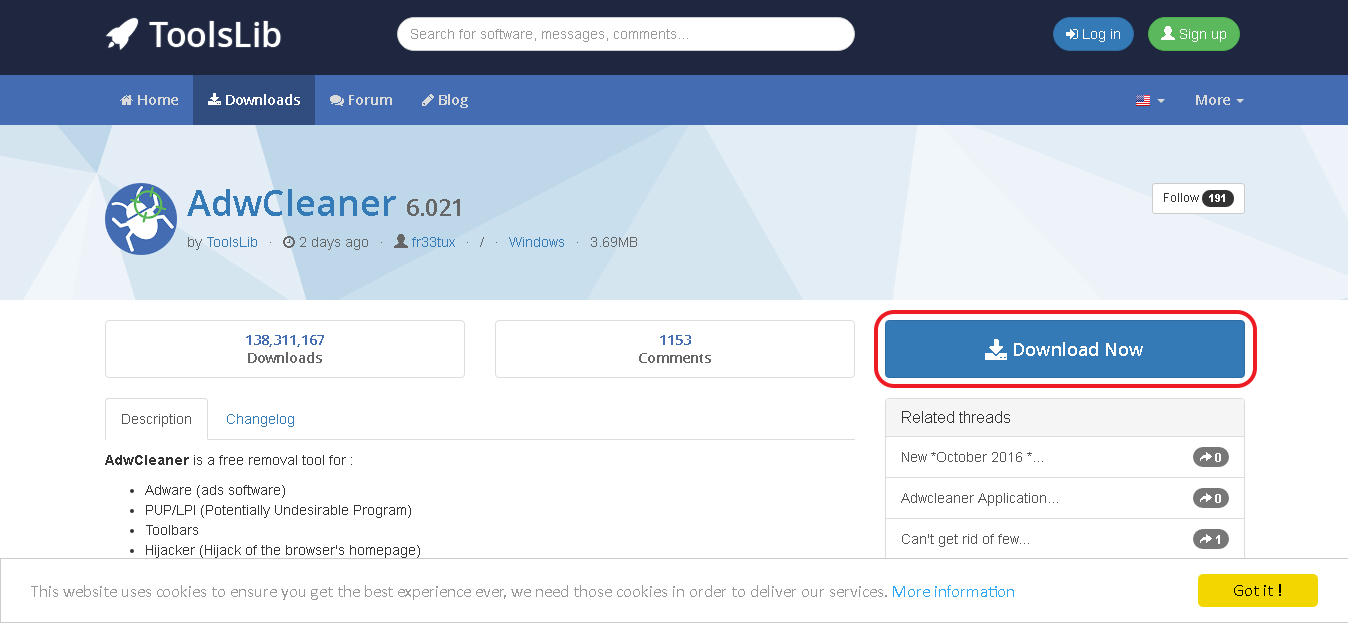
Task: Click the AdwCleaner bug application icon
Action: coord(141,219)
